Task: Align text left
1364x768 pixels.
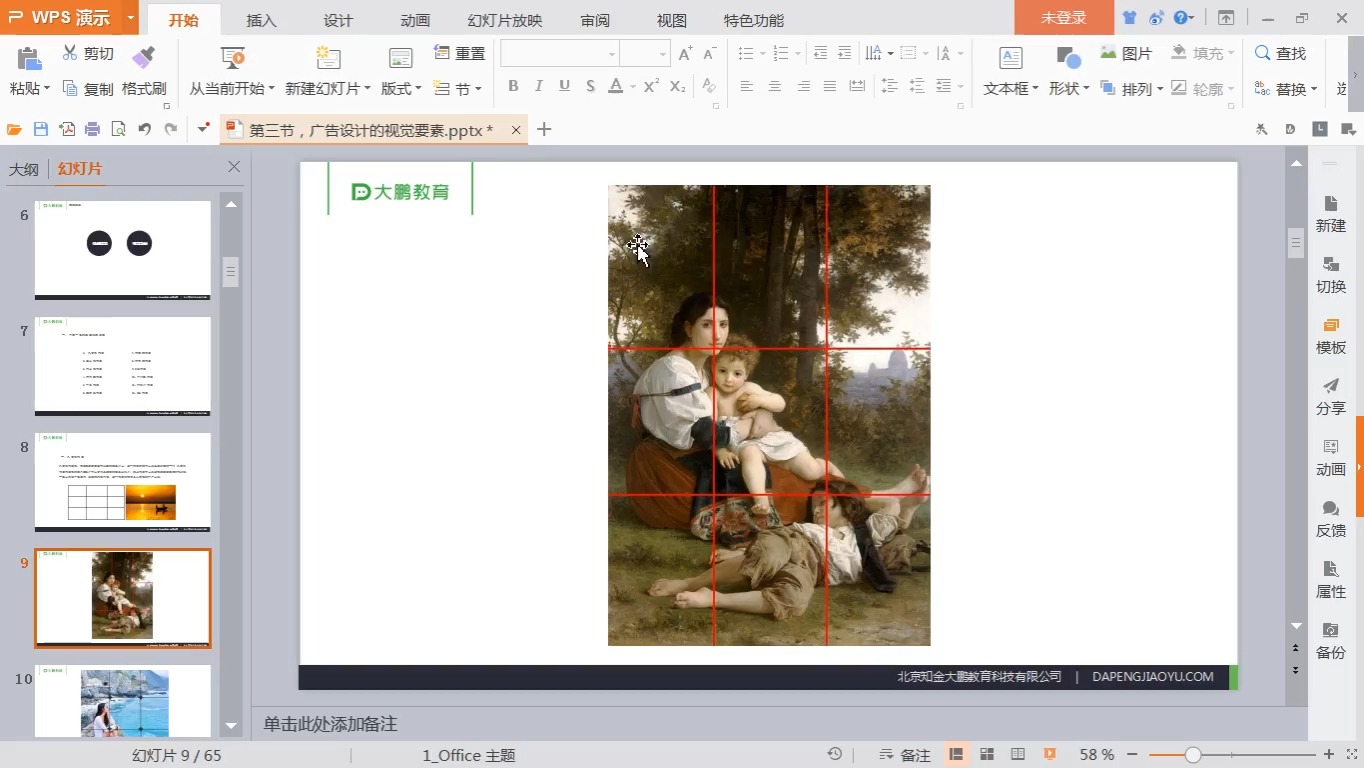Action: pos(746,87)
